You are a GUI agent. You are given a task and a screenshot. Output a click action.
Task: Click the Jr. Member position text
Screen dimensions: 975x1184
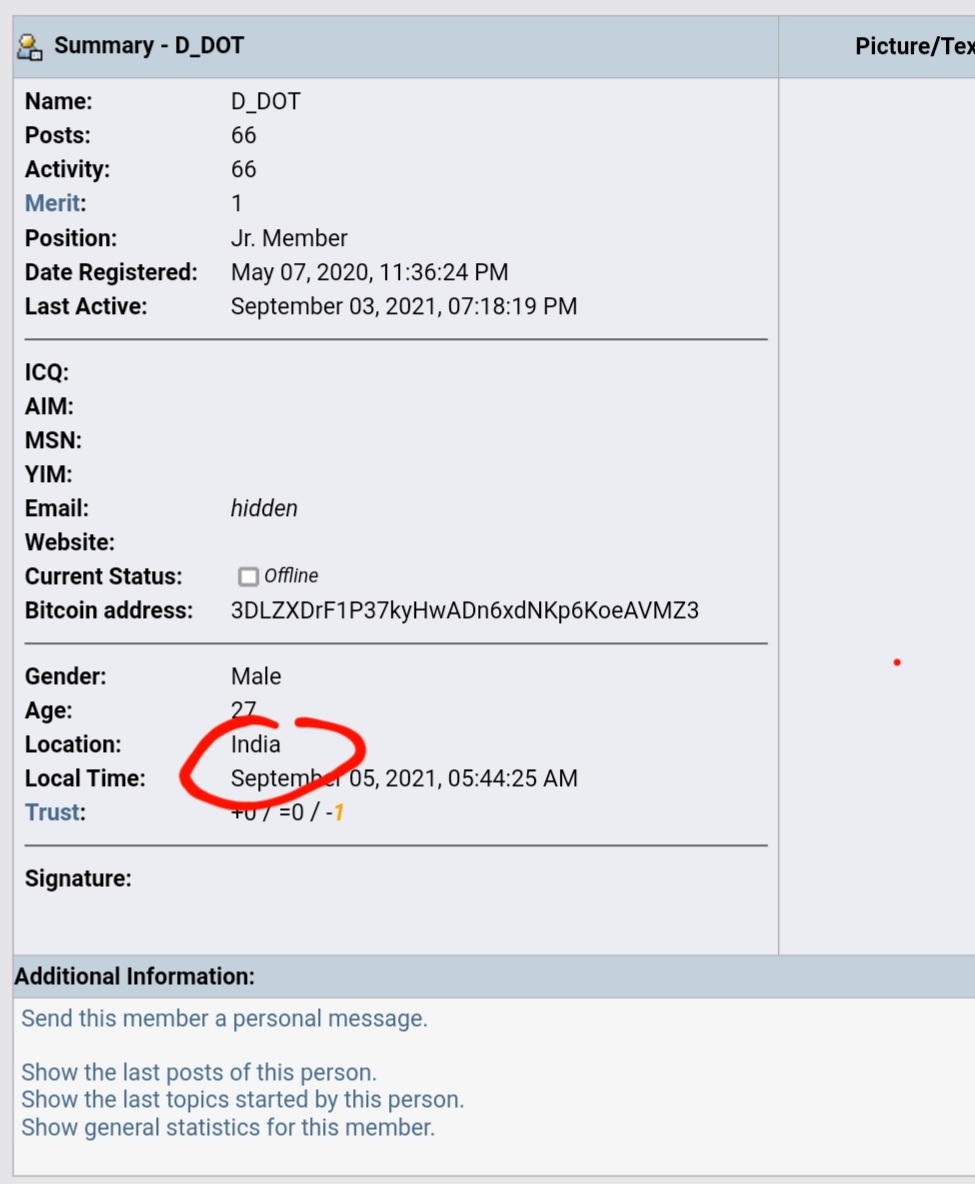288,239
